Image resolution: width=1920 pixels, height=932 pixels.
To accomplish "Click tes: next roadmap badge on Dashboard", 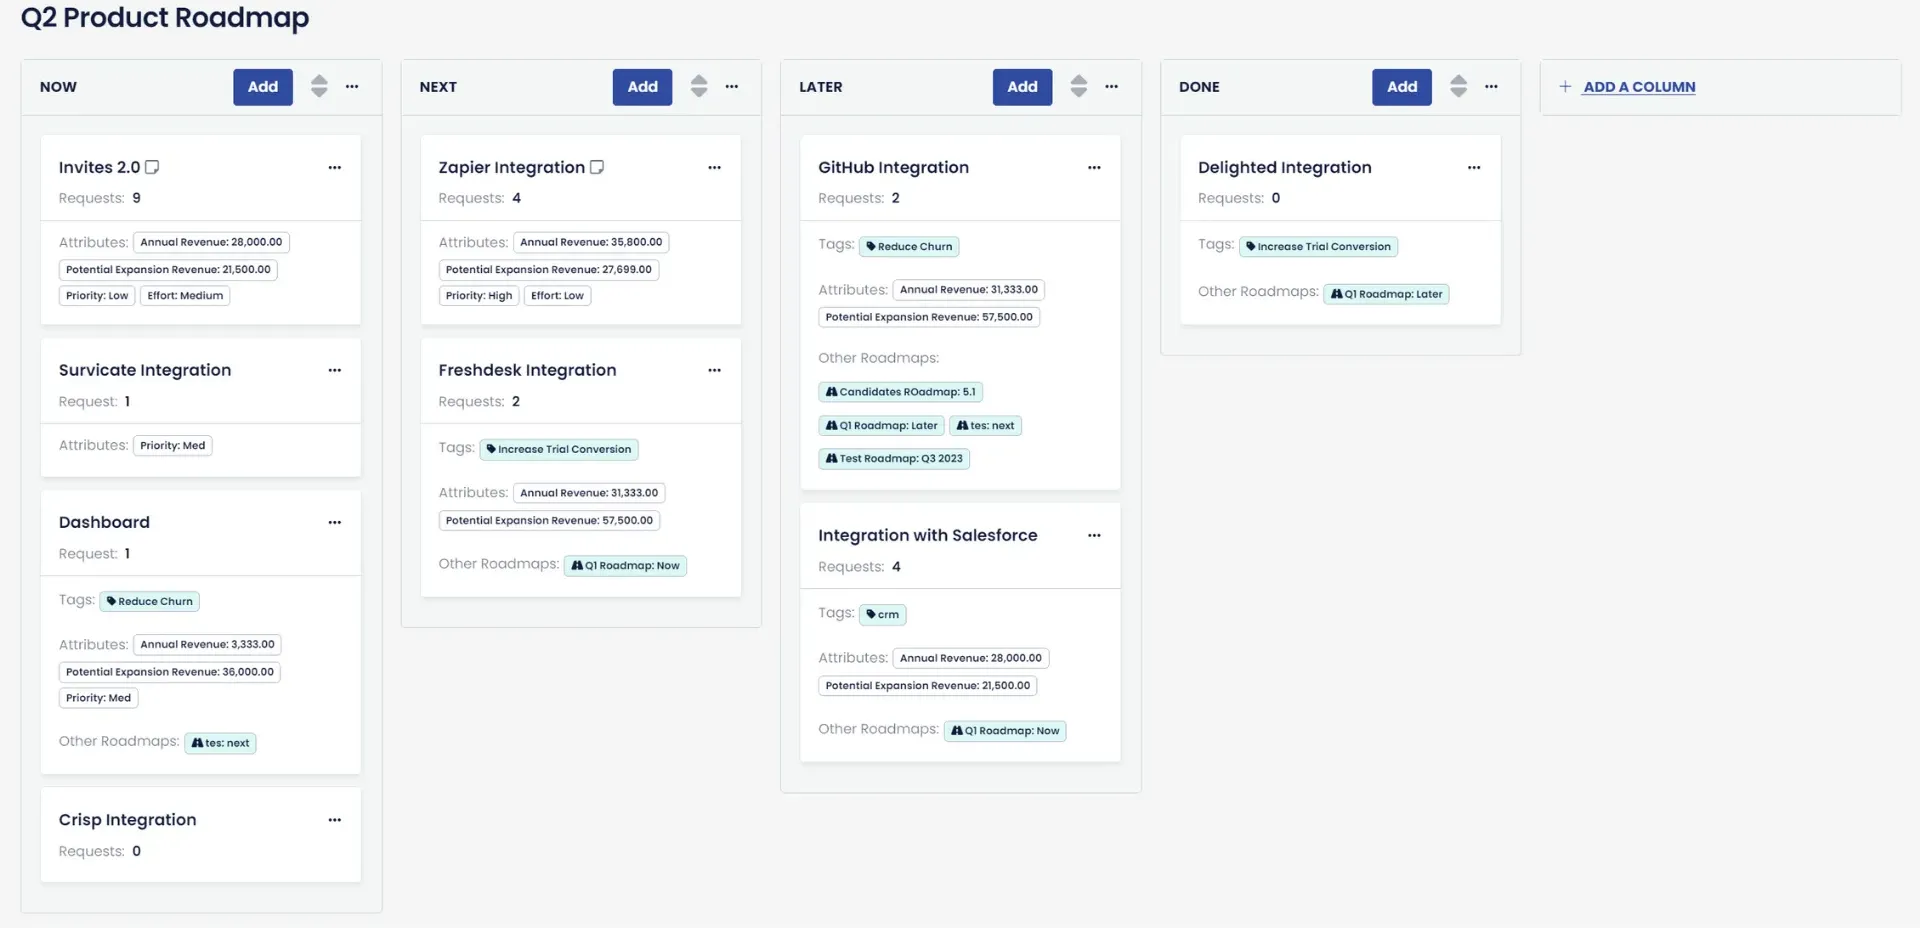I will pyautogui.click(x=220, y=744).
